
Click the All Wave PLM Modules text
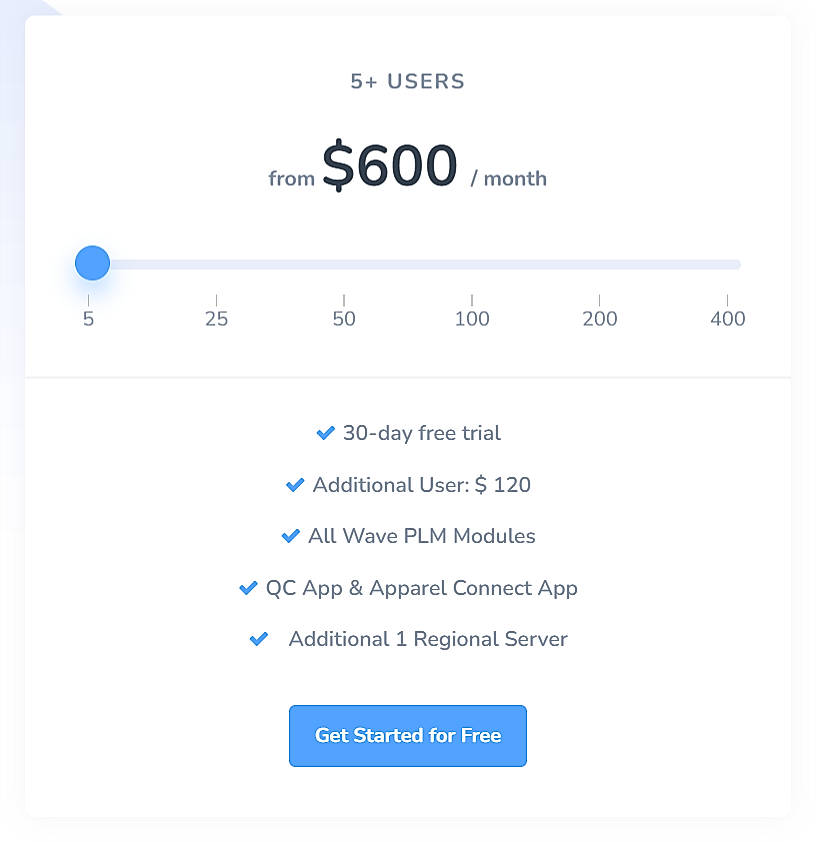[x=422, y=536]
